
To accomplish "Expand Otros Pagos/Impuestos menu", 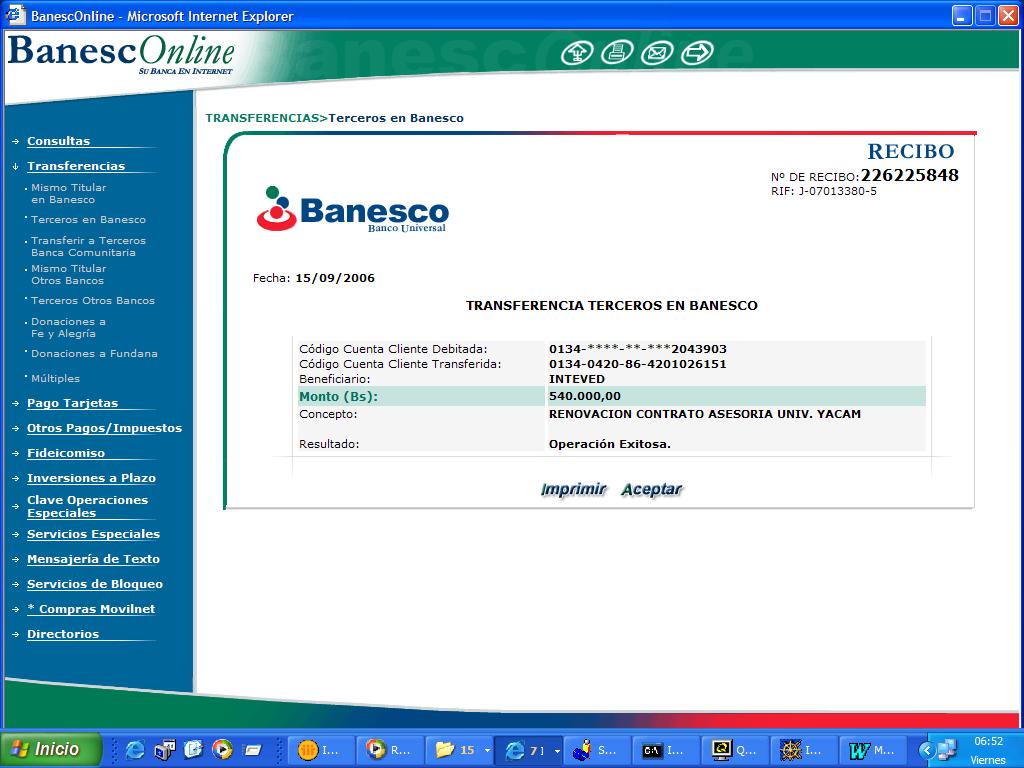I will pyautogui.click(x=104, y=428).
